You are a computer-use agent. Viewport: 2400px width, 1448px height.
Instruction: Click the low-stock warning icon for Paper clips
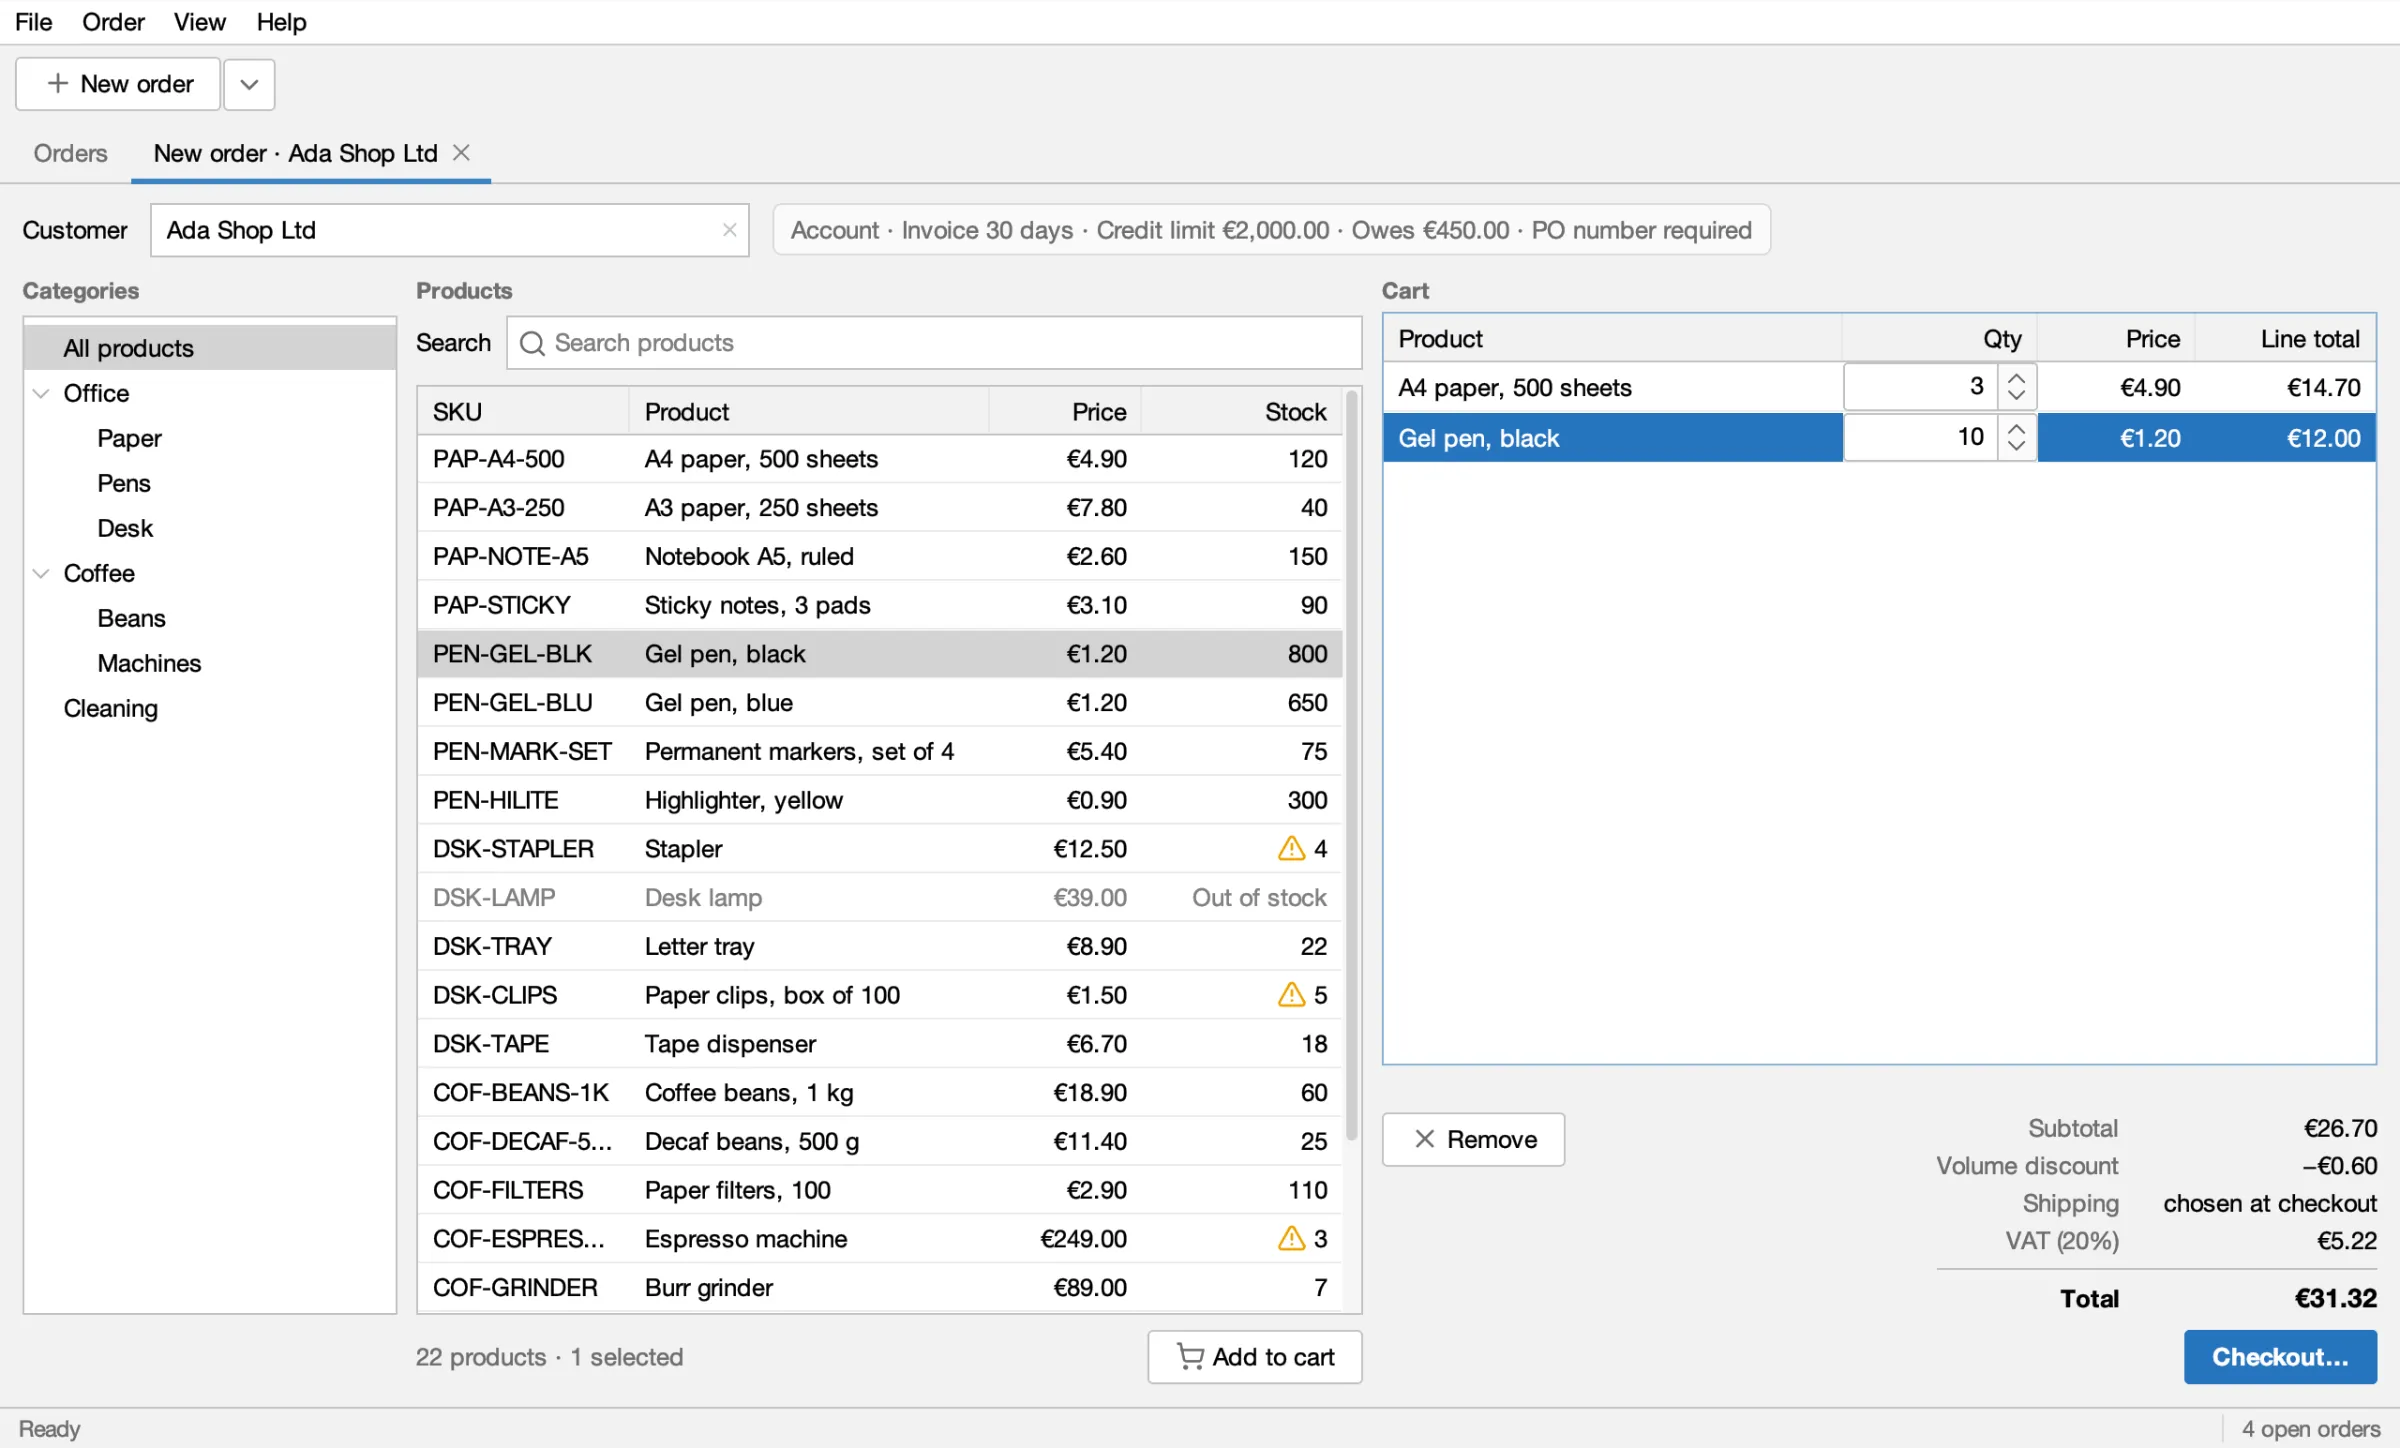tap(1291, 994)
